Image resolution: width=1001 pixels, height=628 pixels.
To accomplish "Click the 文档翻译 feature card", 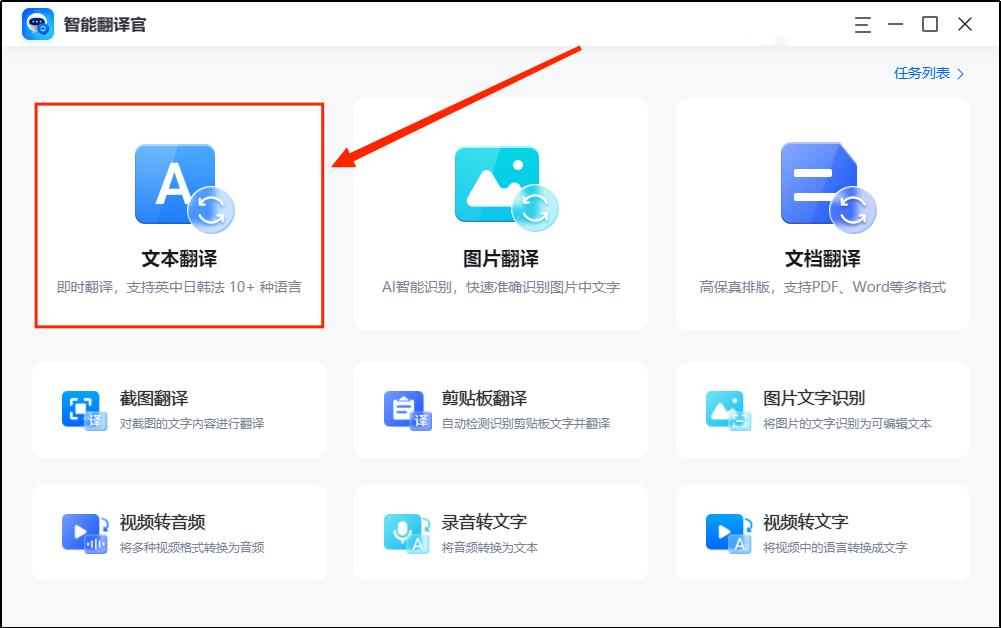I will coord(820,213).
